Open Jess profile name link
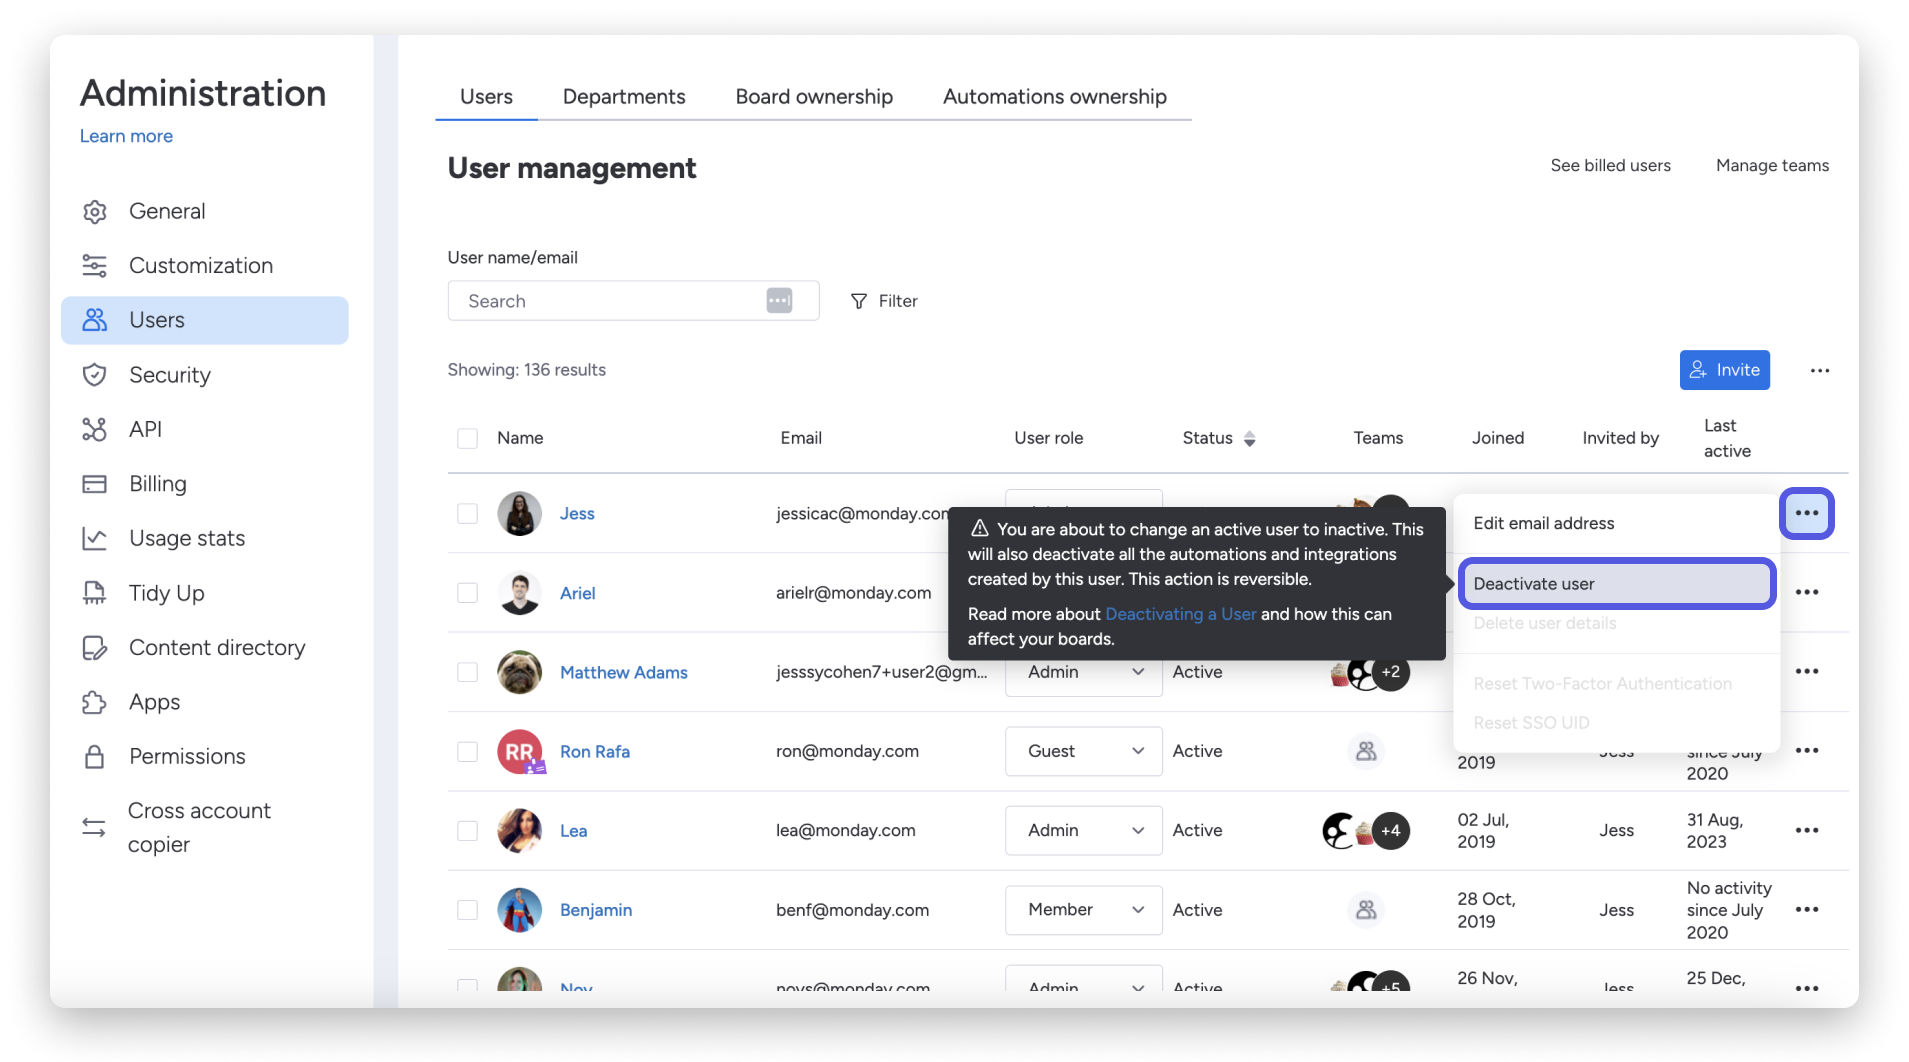This screenshot has width=1909, height=1062. point(577,513)
